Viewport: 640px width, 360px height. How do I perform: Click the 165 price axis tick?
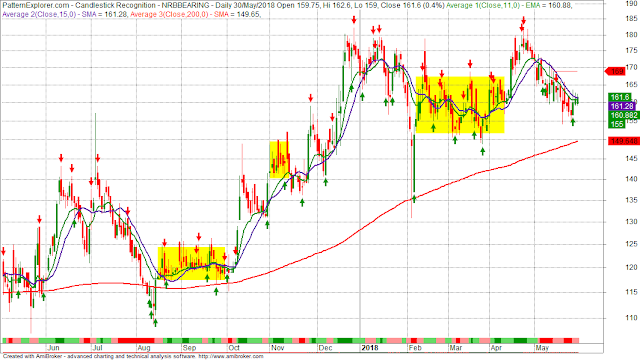point(631,85)
